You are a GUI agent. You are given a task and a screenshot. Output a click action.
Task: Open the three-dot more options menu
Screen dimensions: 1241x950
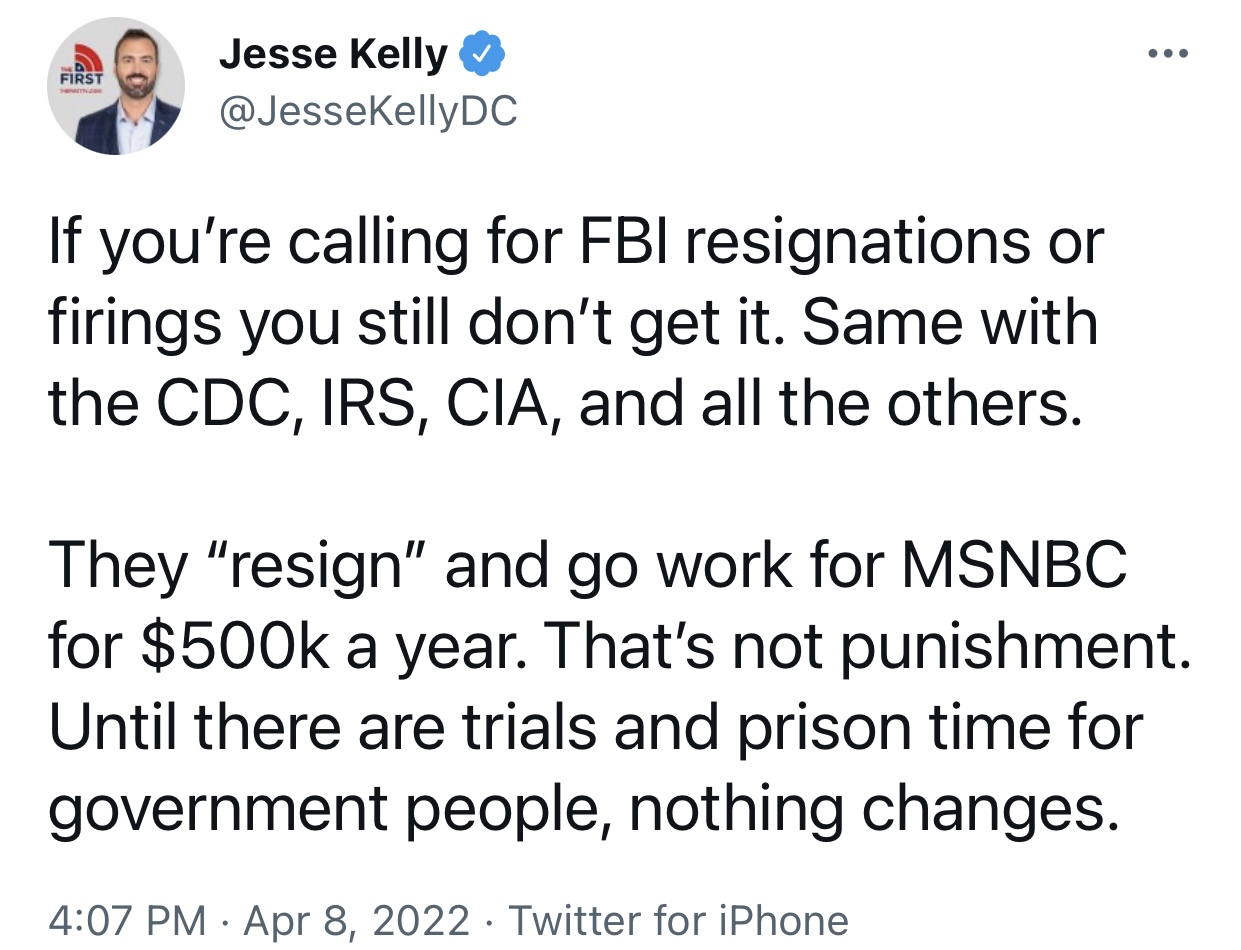[x=1166, y=54]
